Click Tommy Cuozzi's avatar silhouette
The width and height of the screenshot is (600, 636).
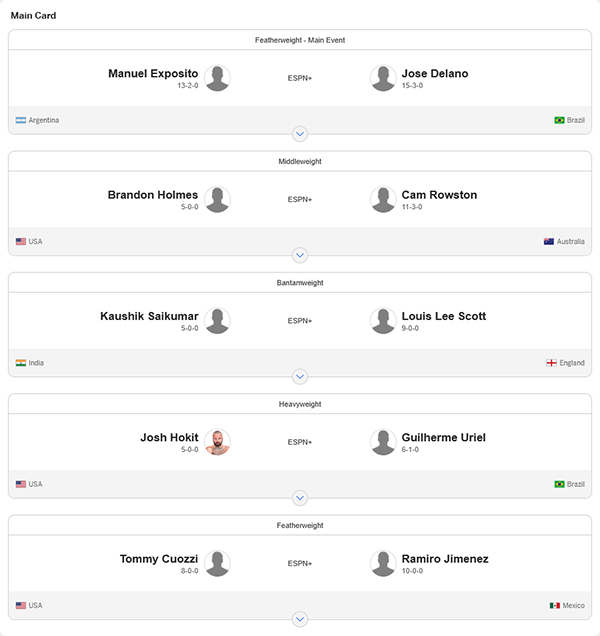(x=217, y=563)
